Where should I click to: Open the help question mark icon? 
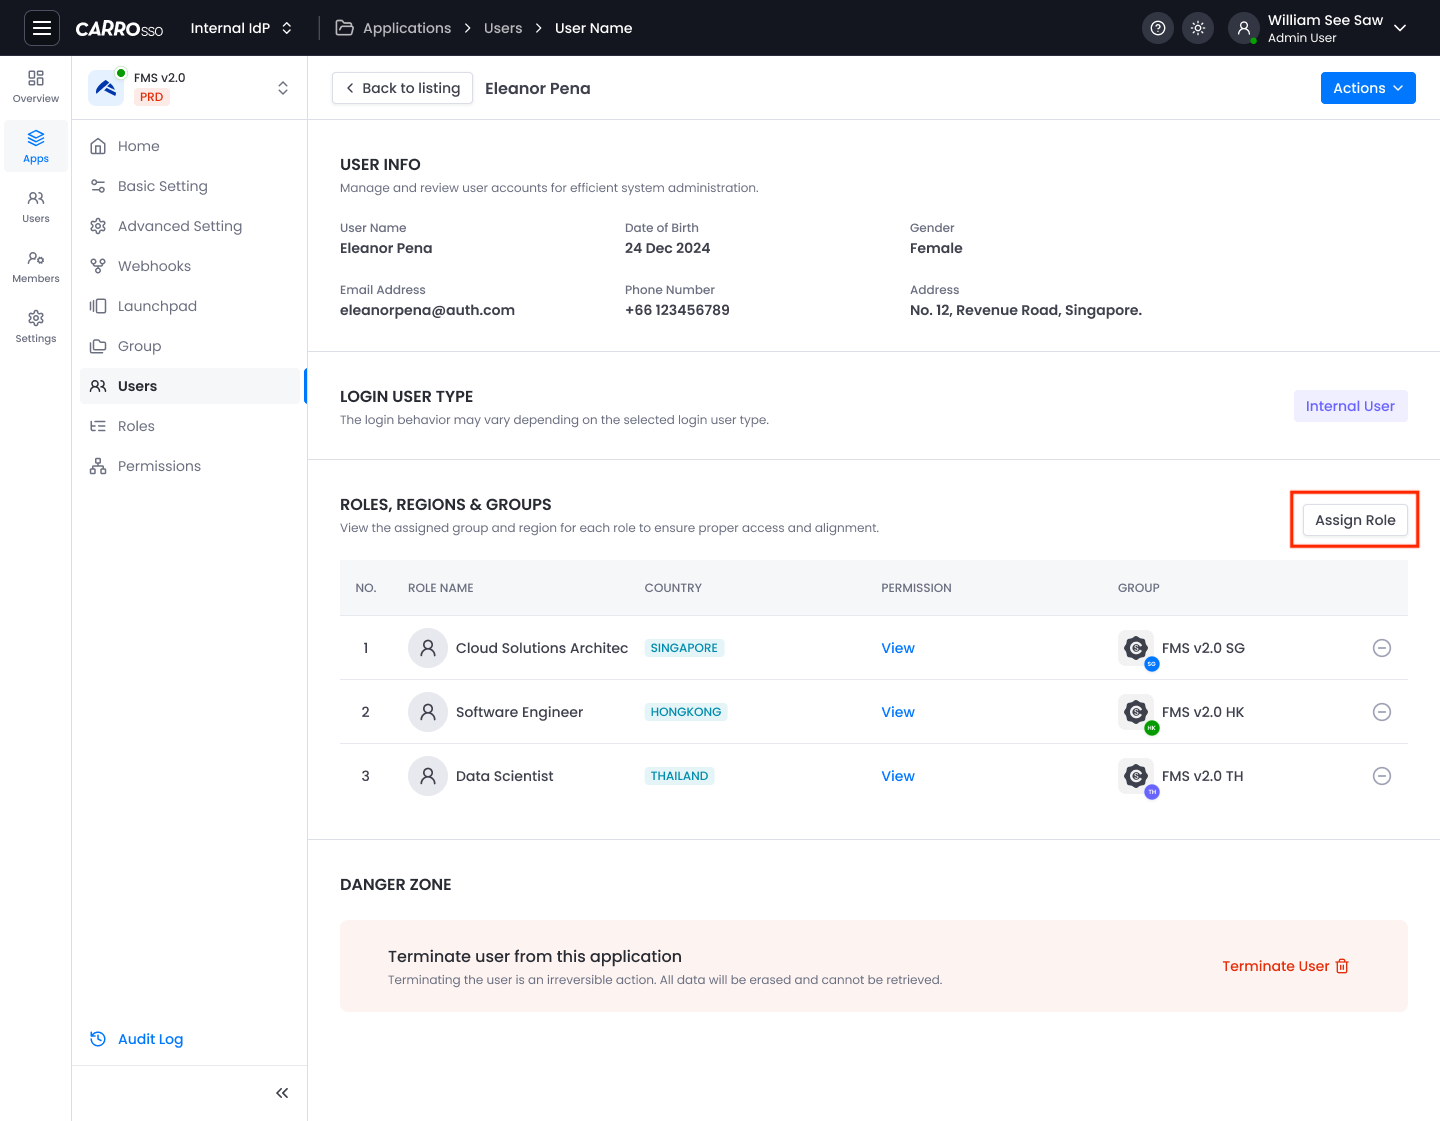1158,28
